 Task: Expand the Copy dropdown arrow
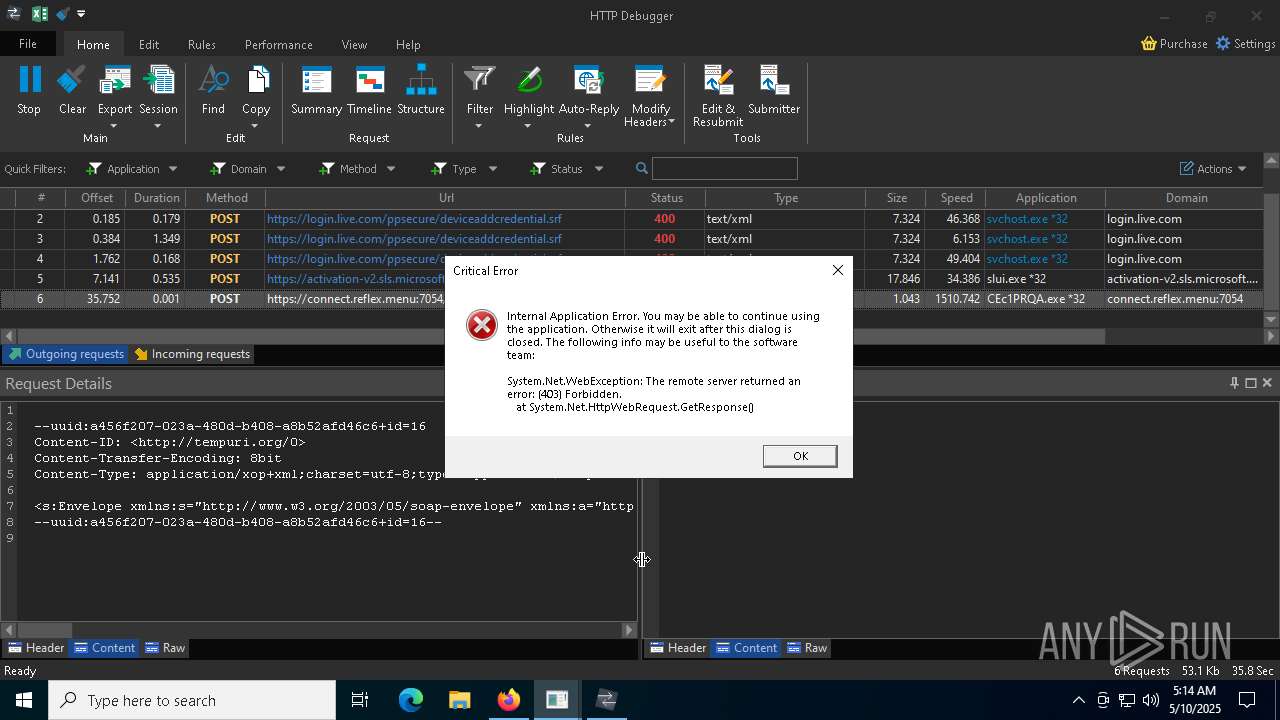coord(255,126)
